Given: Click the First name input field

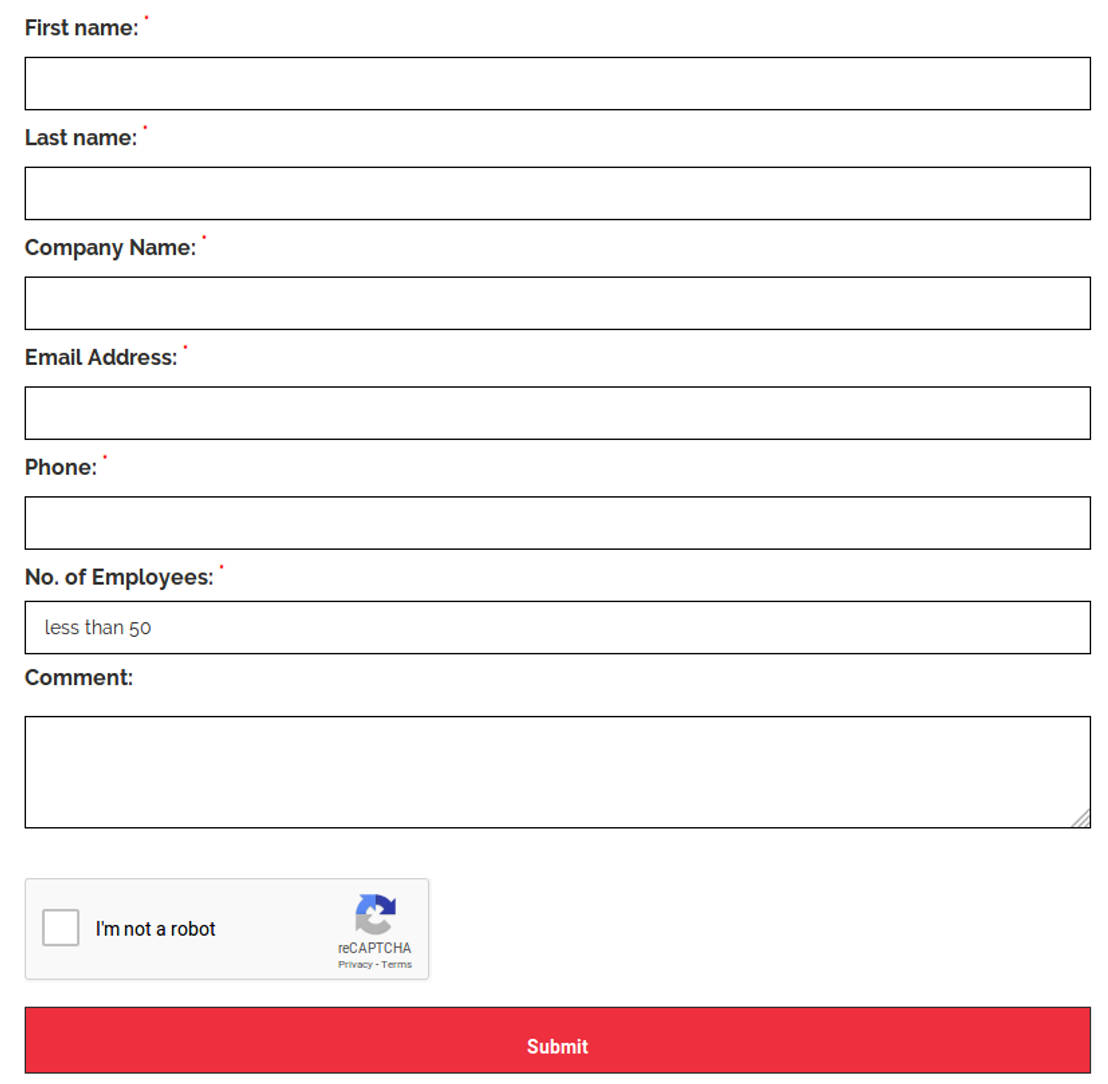Looking at the screenshot, I should tap(557, 83).
